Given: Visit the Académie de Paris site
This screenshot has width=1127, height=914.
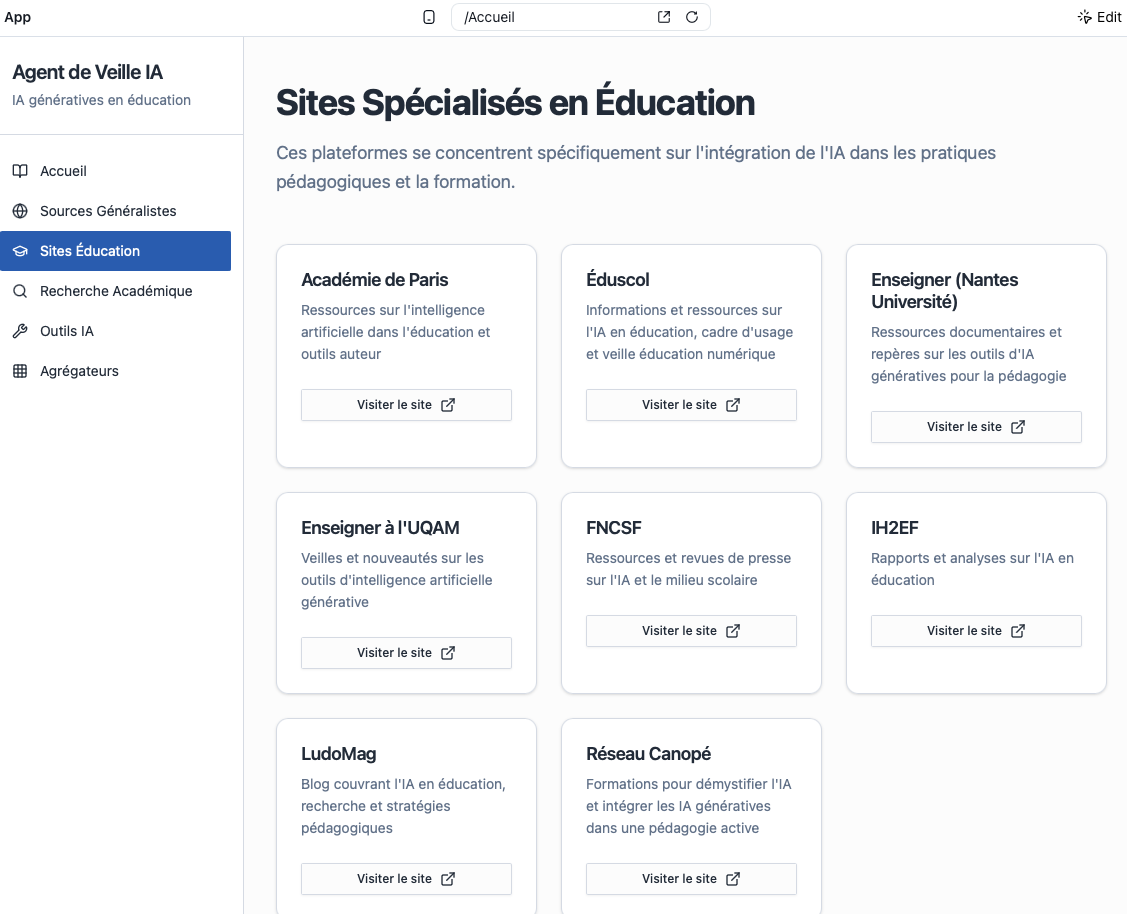Looking at the screenshot, I should coord(406,405).
